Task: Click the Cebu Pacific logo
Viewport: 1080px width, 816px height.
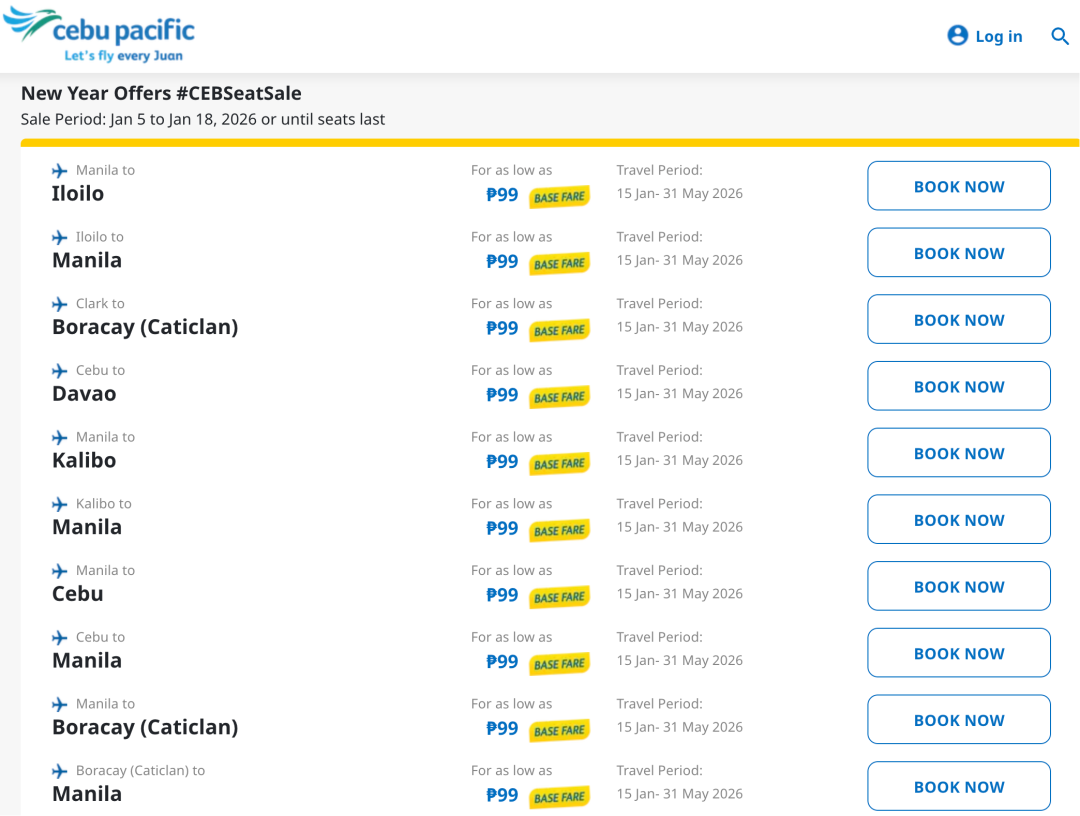Action: pyautogui.click(x=99, y=34)
